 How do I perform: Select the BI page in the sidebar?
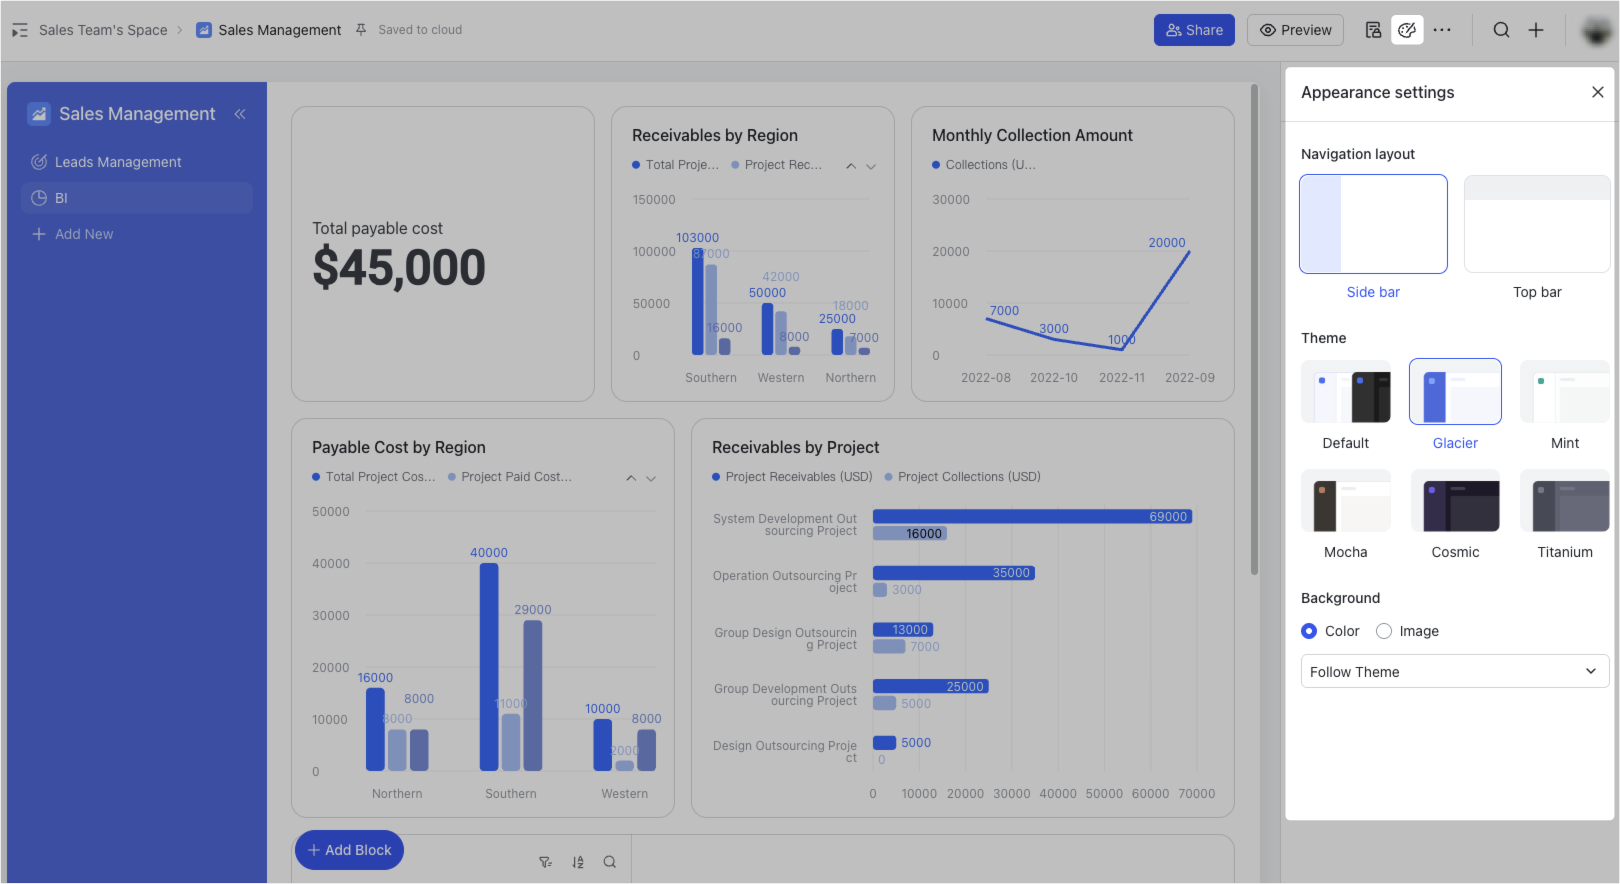137,198
